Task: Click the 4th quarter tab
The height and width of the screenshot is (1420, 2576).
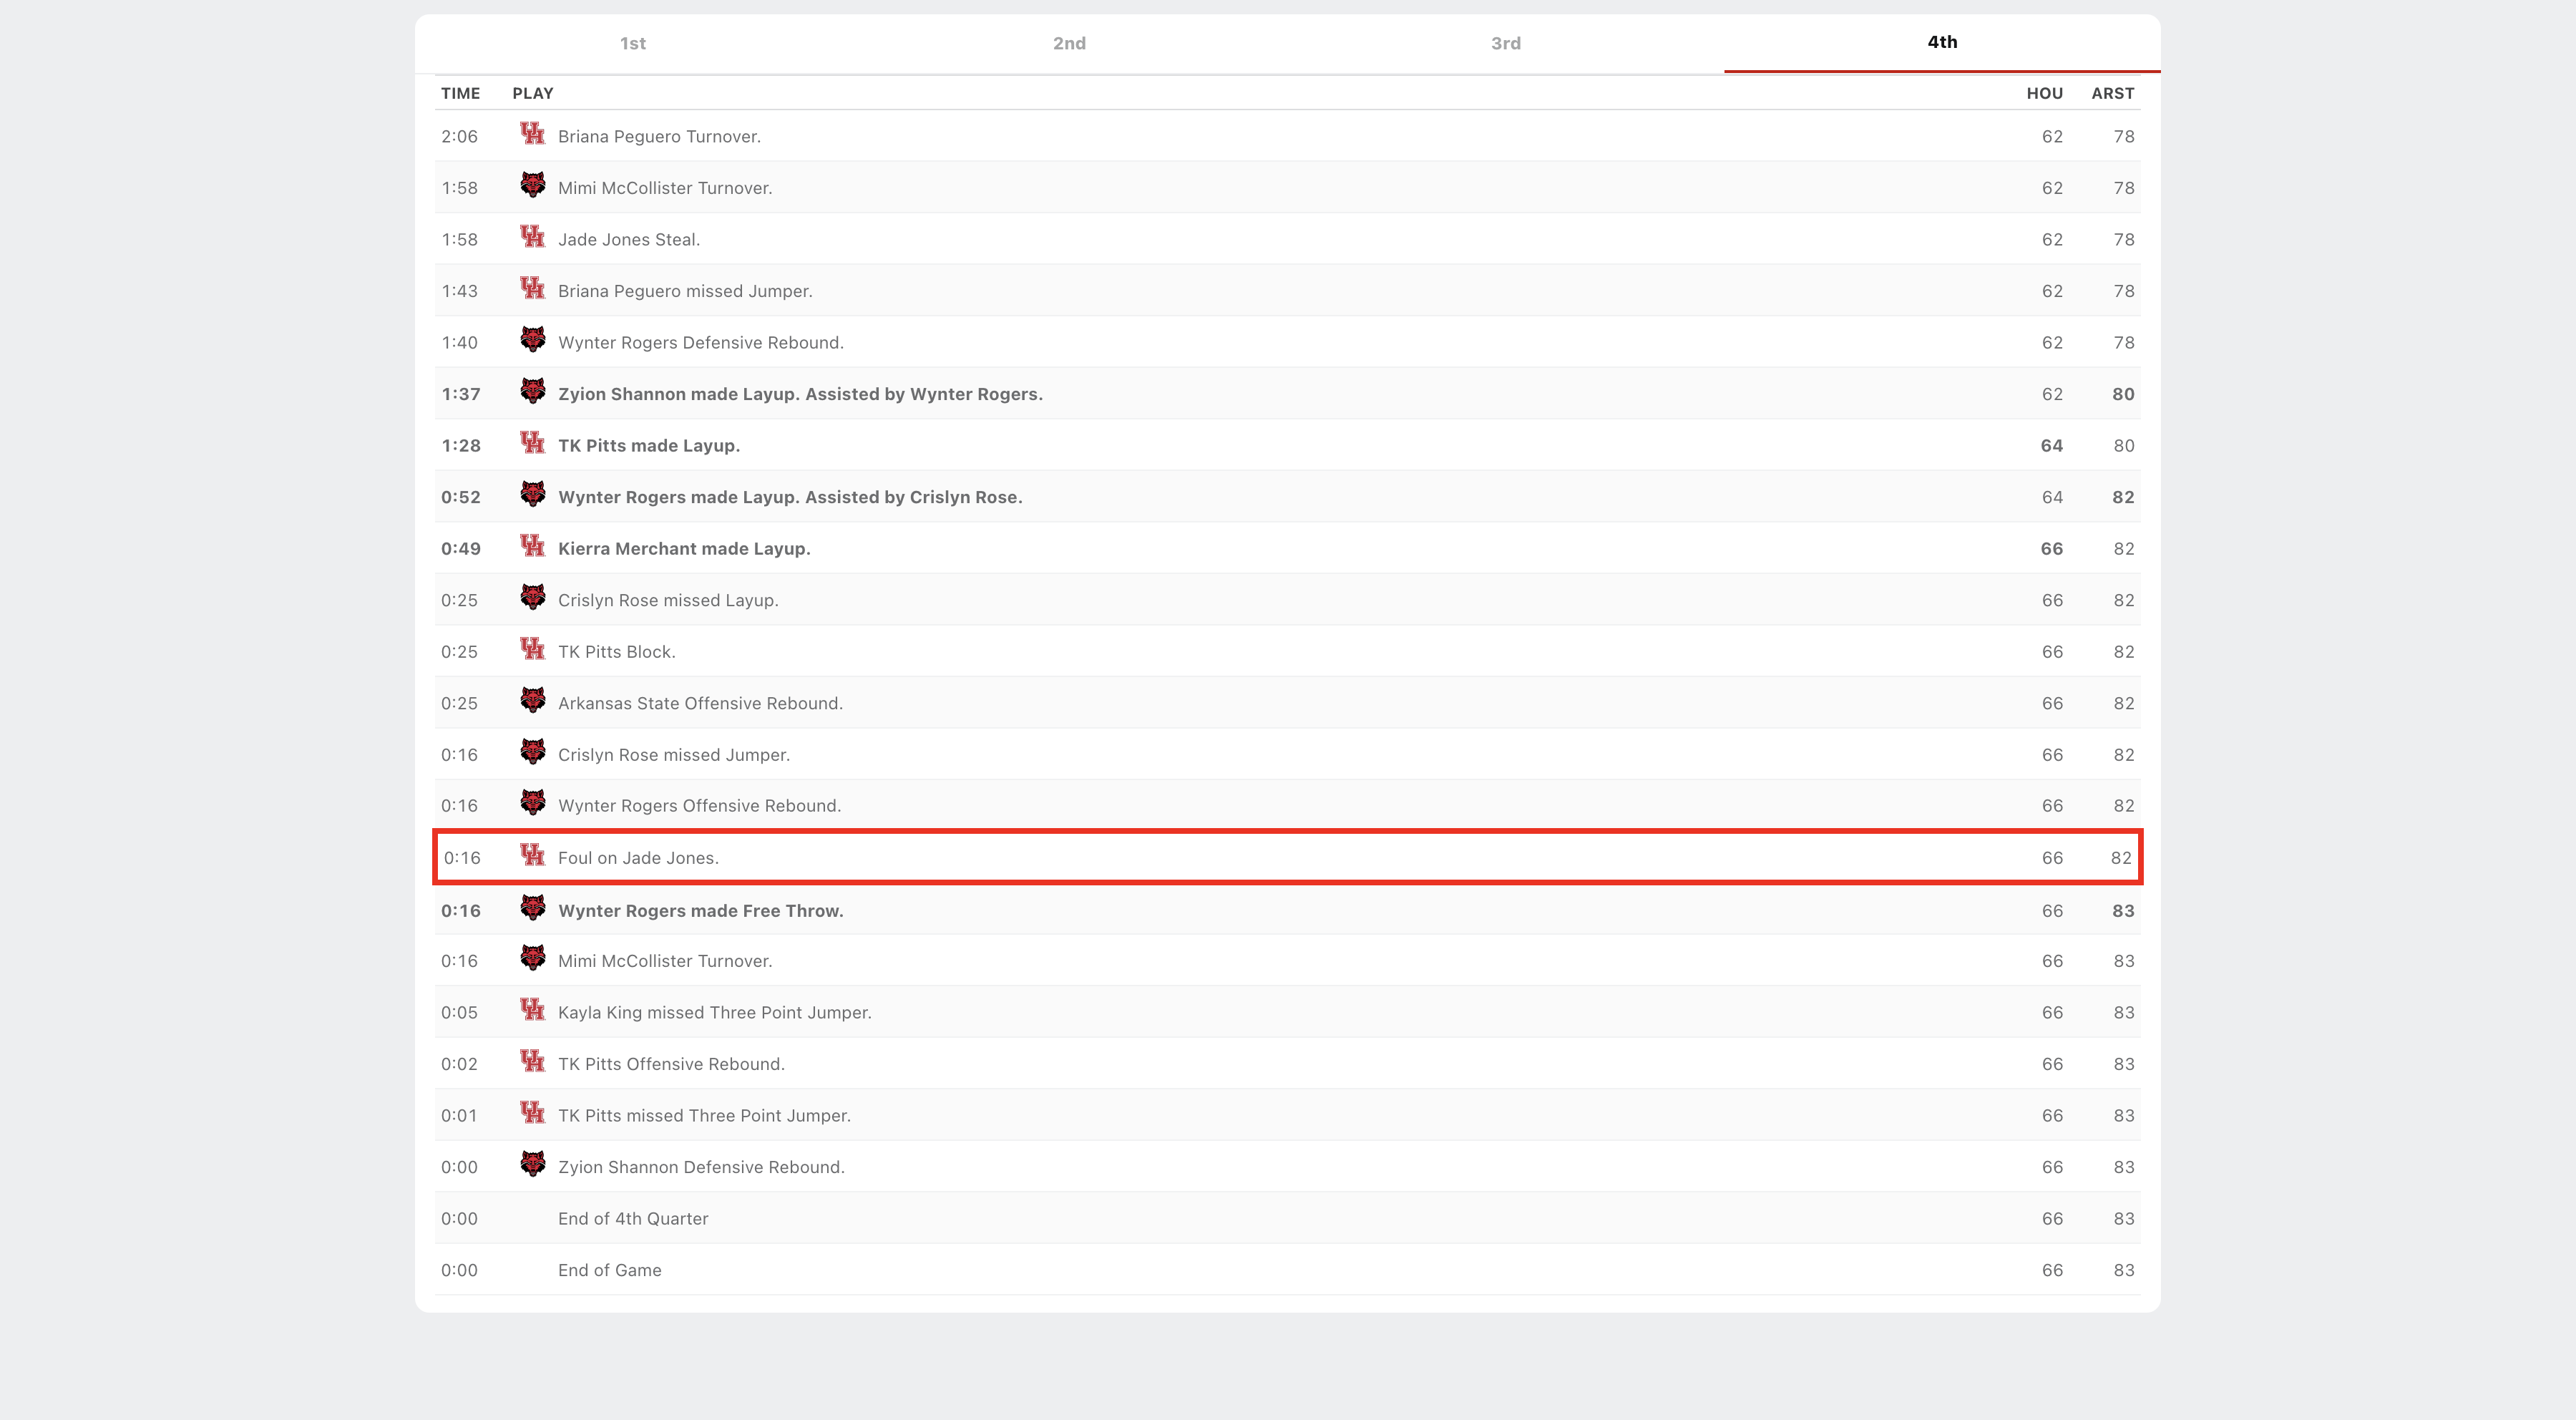Action: 1942,42
